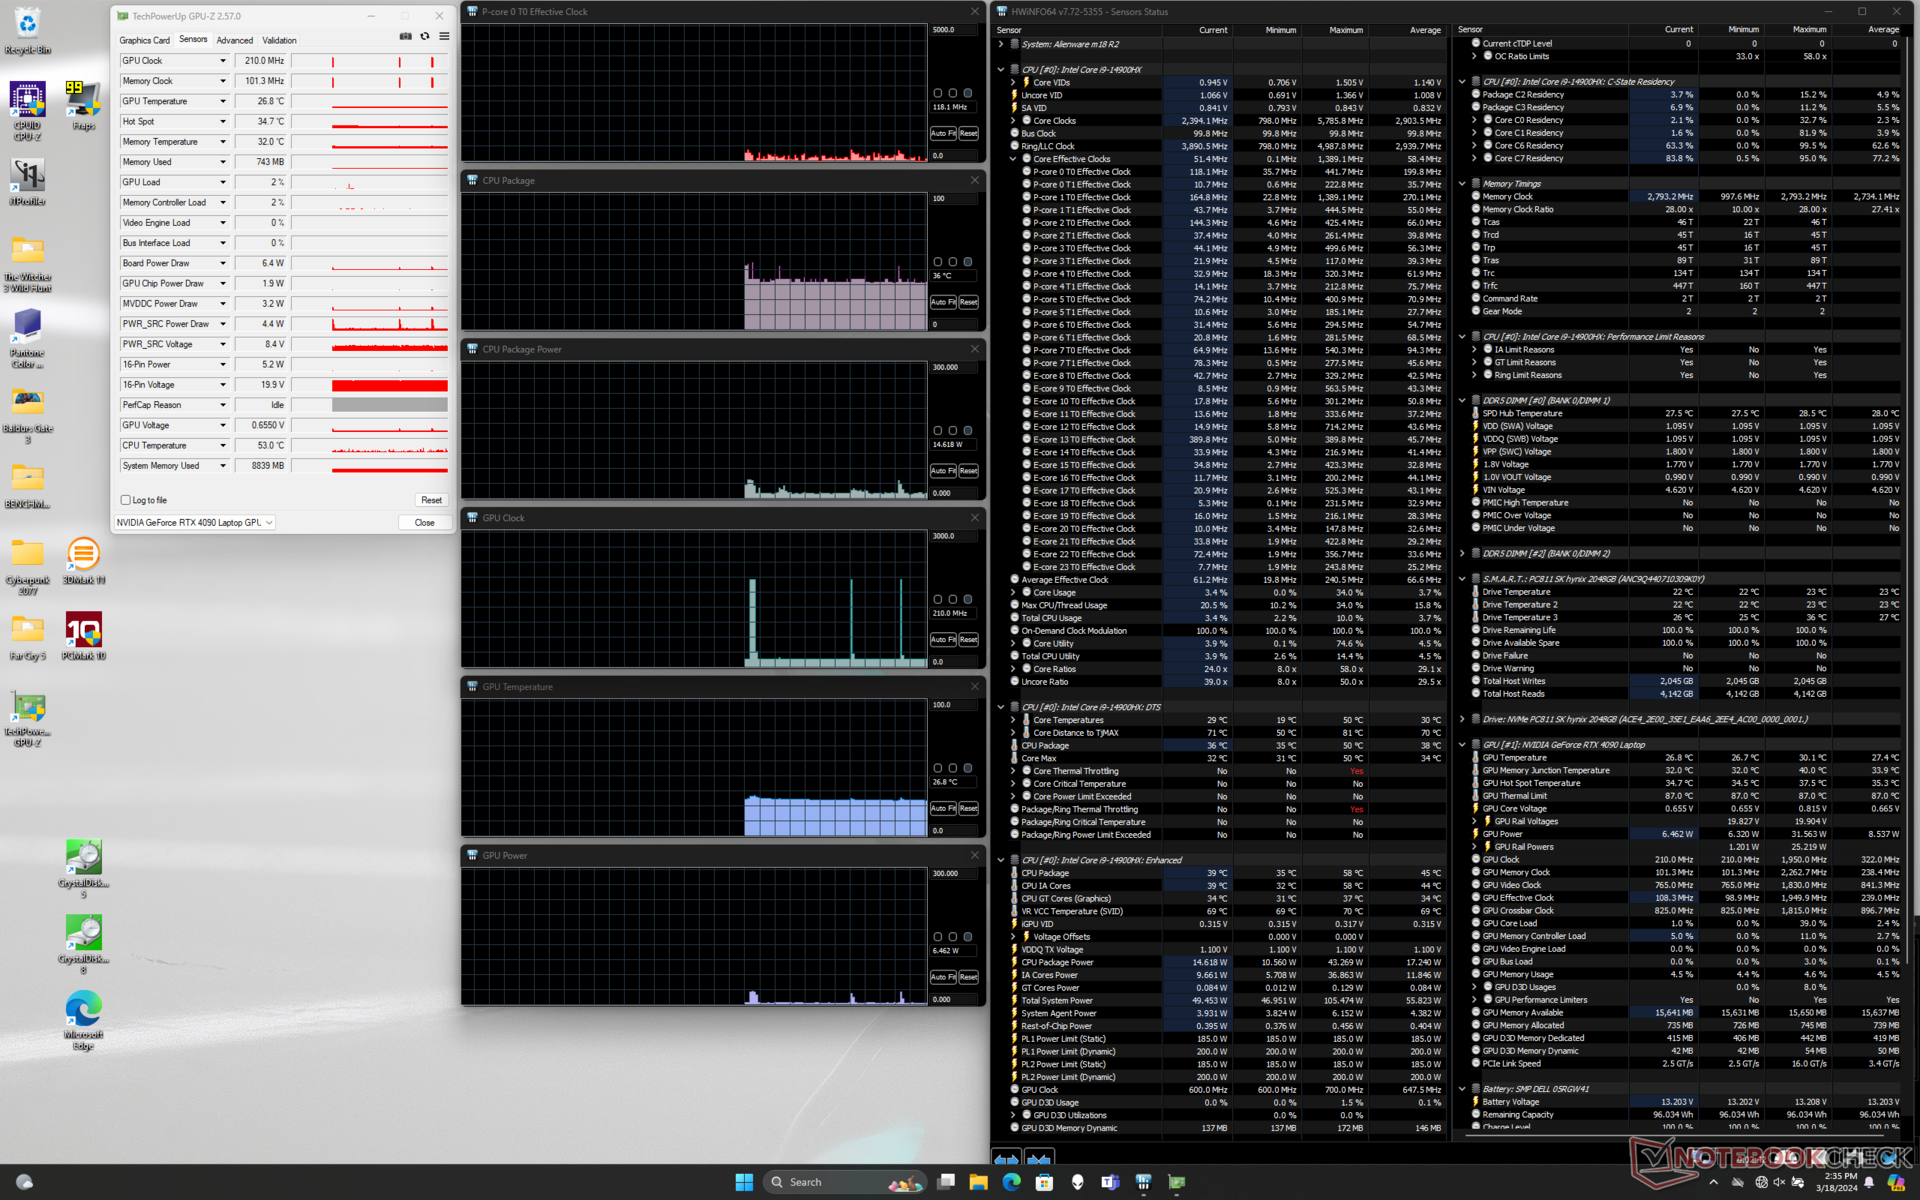Toggle middle color box in GPU Temperature graph
The height and width of the screenshot is (1200, 1920).
953,768
